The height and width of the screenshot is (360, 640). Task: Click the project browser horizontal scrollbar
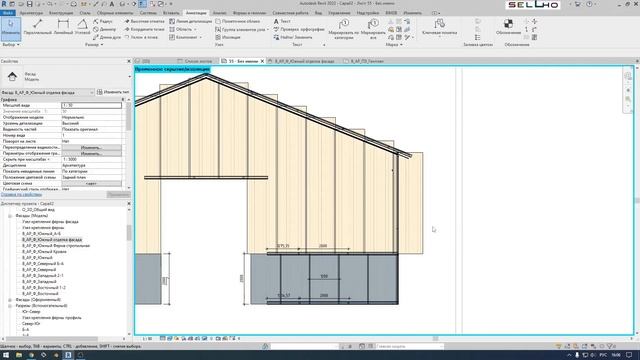(x=51, y=339)
